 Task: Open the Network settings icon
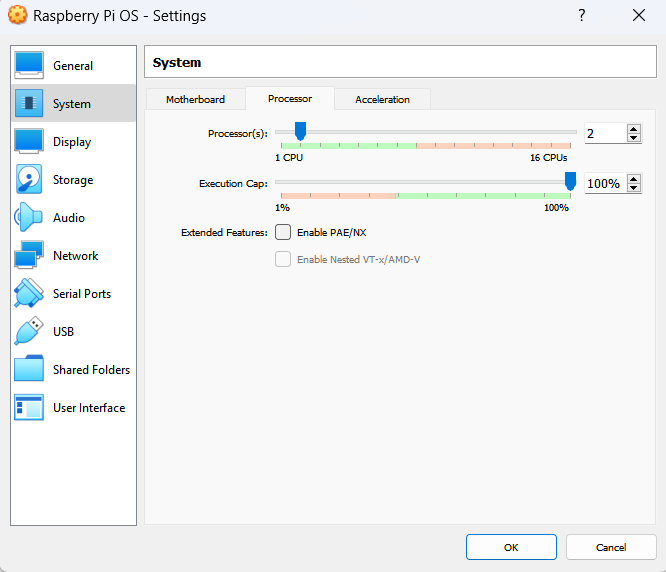tap(29, 256)
